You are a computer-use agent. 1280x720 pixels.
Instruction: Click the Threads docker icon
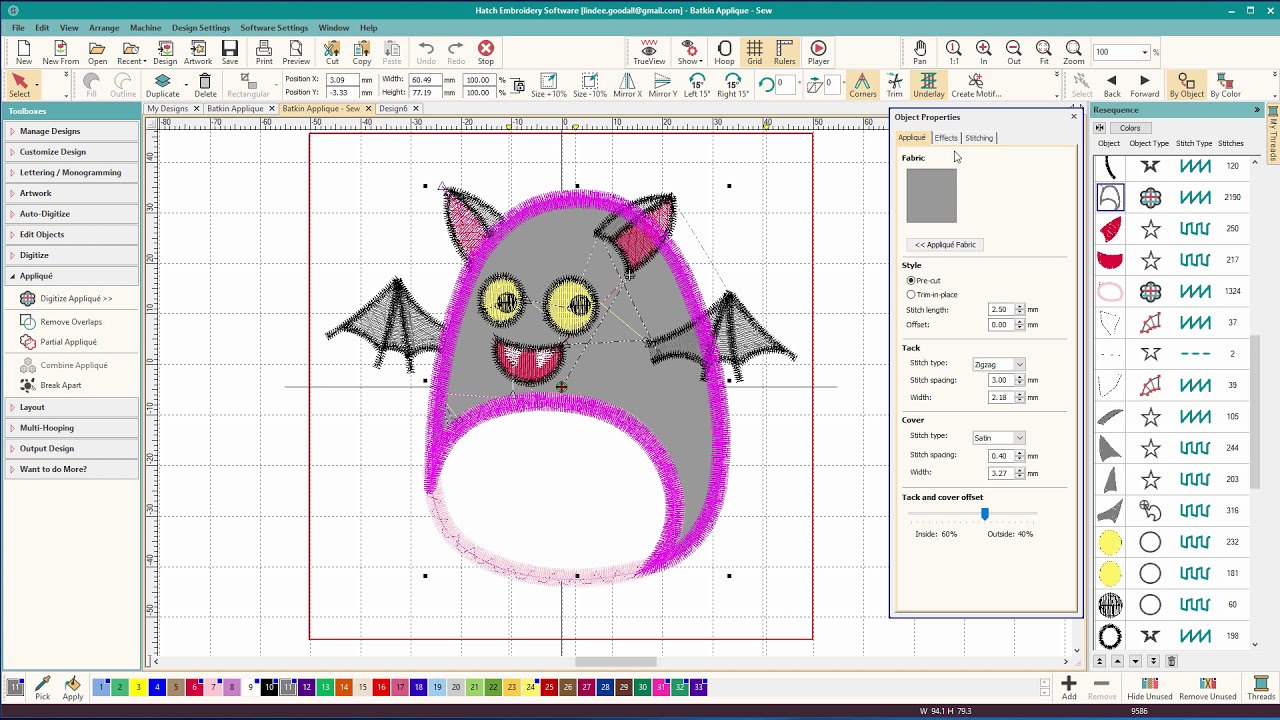click(x=1261, y=687)
